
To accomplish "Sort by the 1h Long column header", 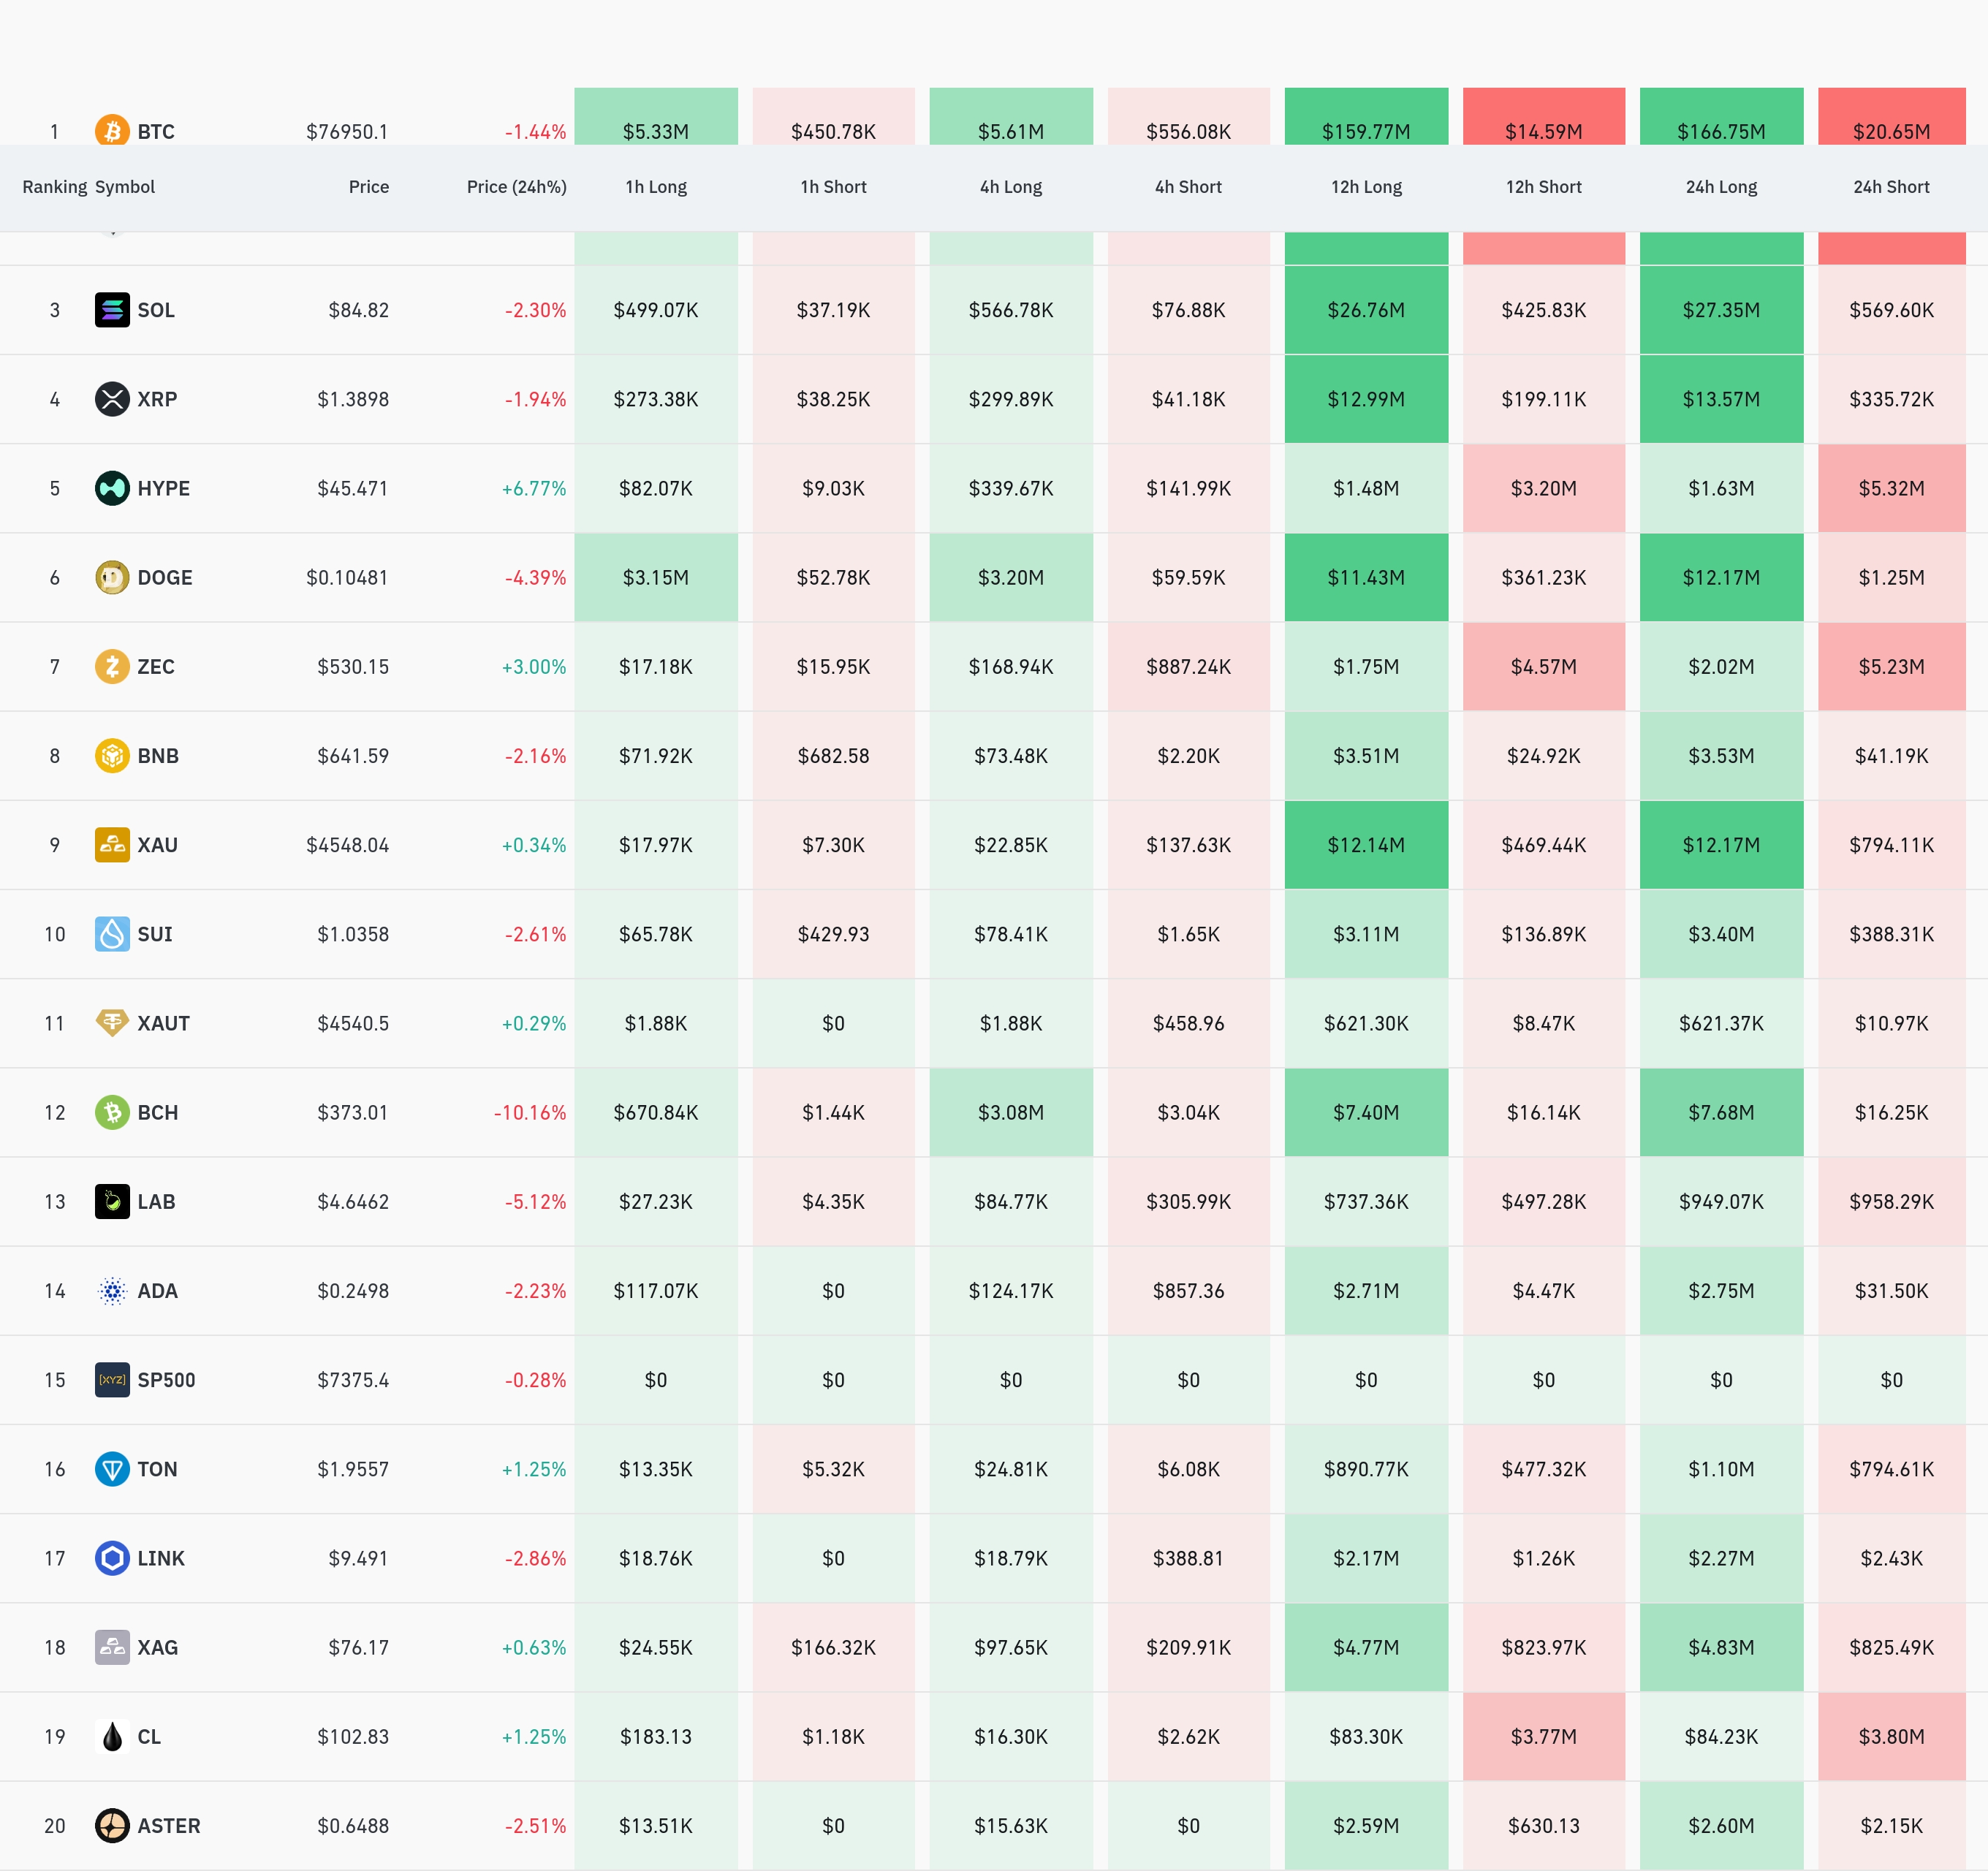I will (x=656, y=187).
